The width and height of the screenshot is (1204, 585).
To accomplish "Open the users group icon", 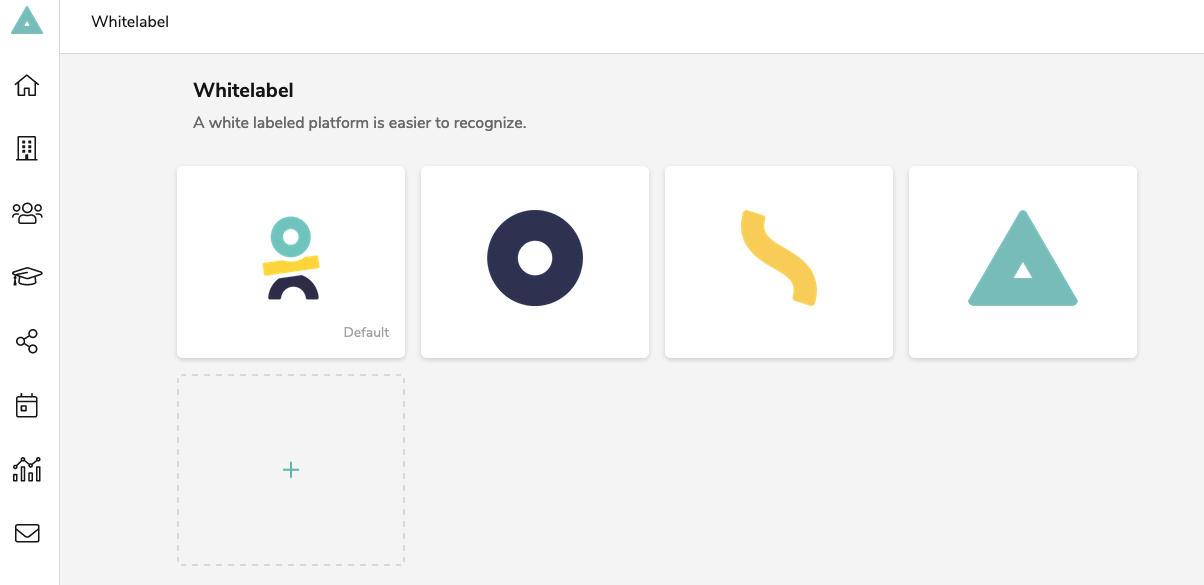I will point(27,213).
